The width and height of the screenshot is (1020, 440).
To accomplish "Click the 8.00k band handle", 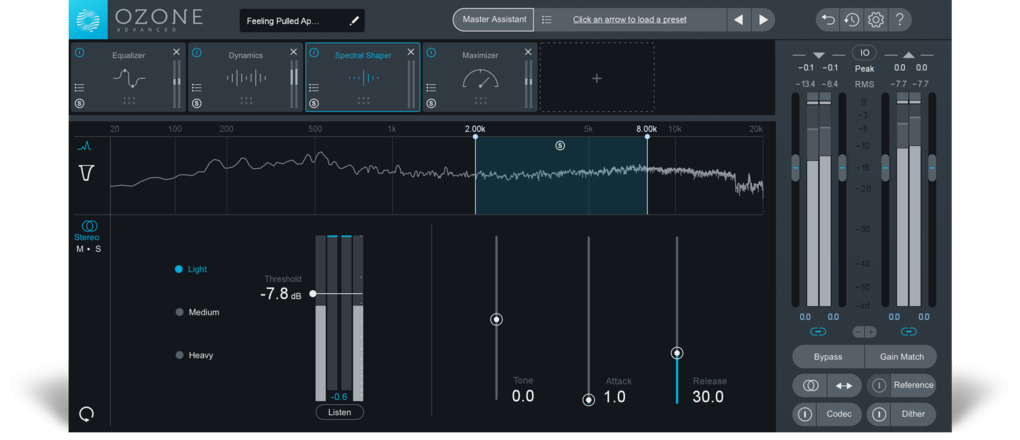I will coord(647,137).
